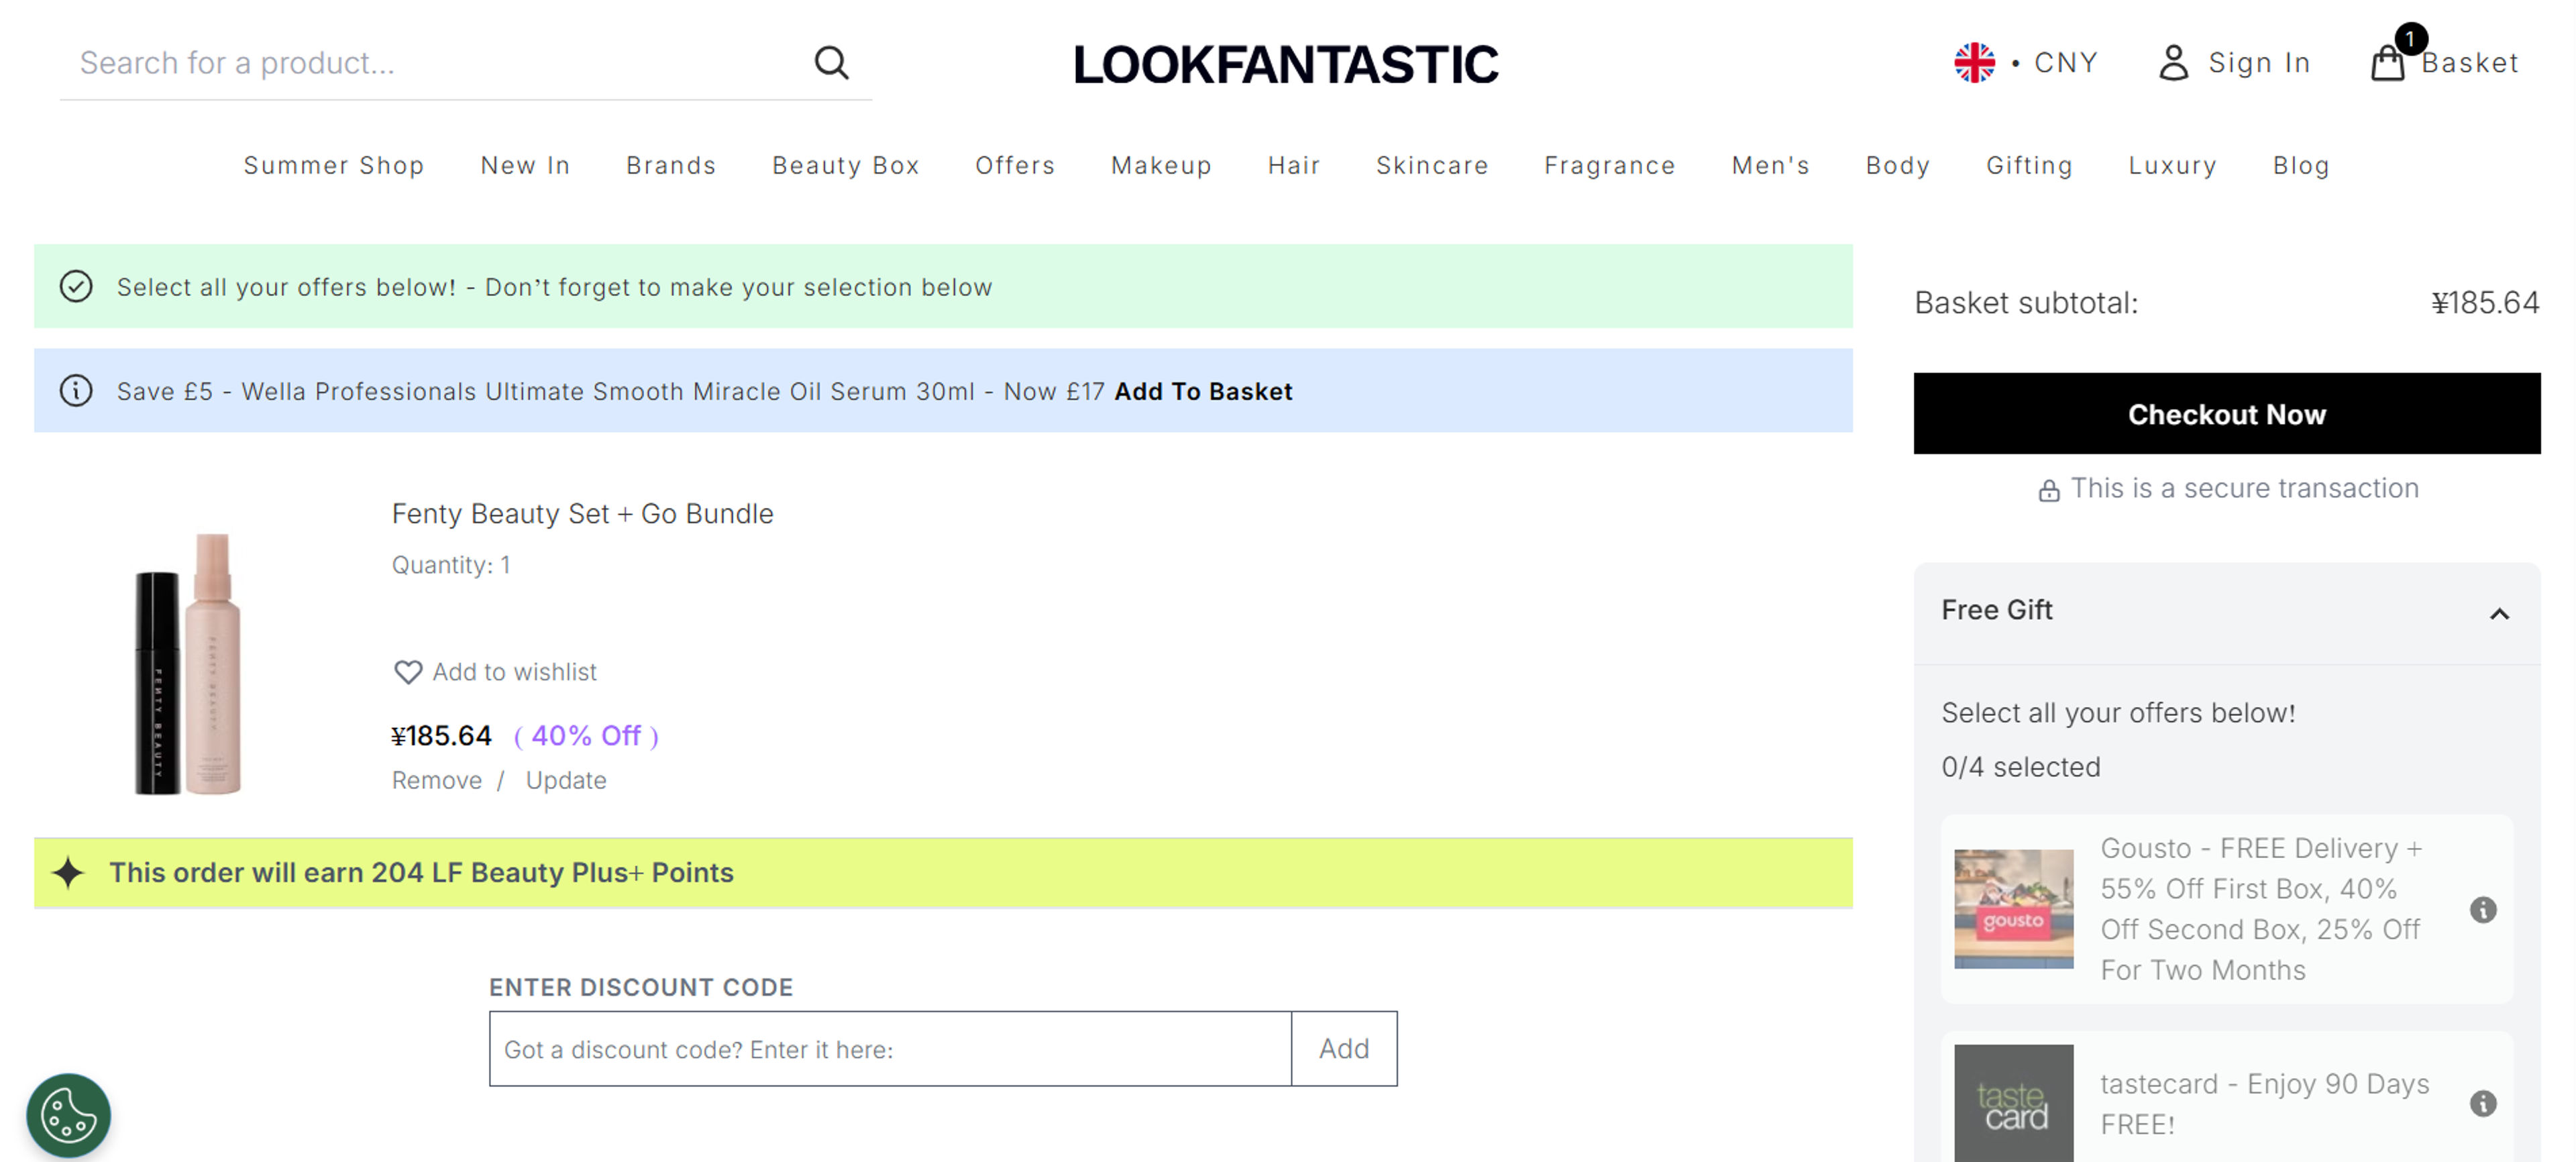Show info for tastecard offer
This screenshot has height=1162, width=2576.
pos(2482,1103)
